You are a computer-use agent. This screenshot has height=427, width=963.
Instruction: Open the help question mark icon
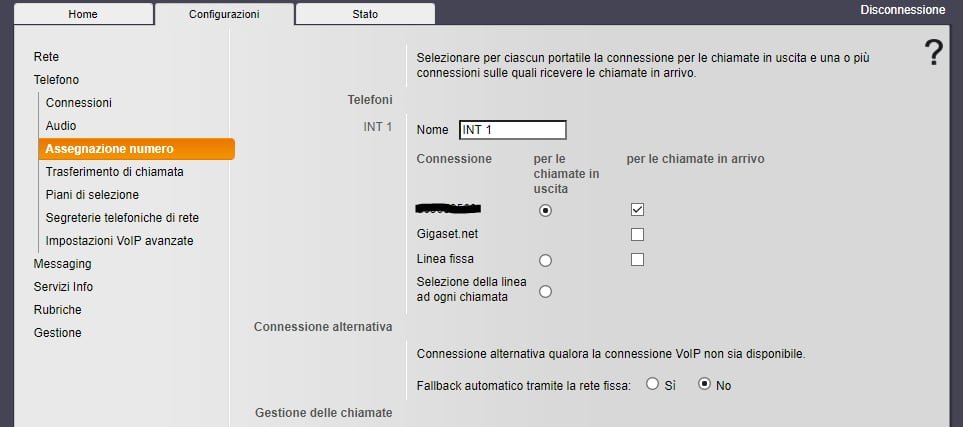(933, 52)
